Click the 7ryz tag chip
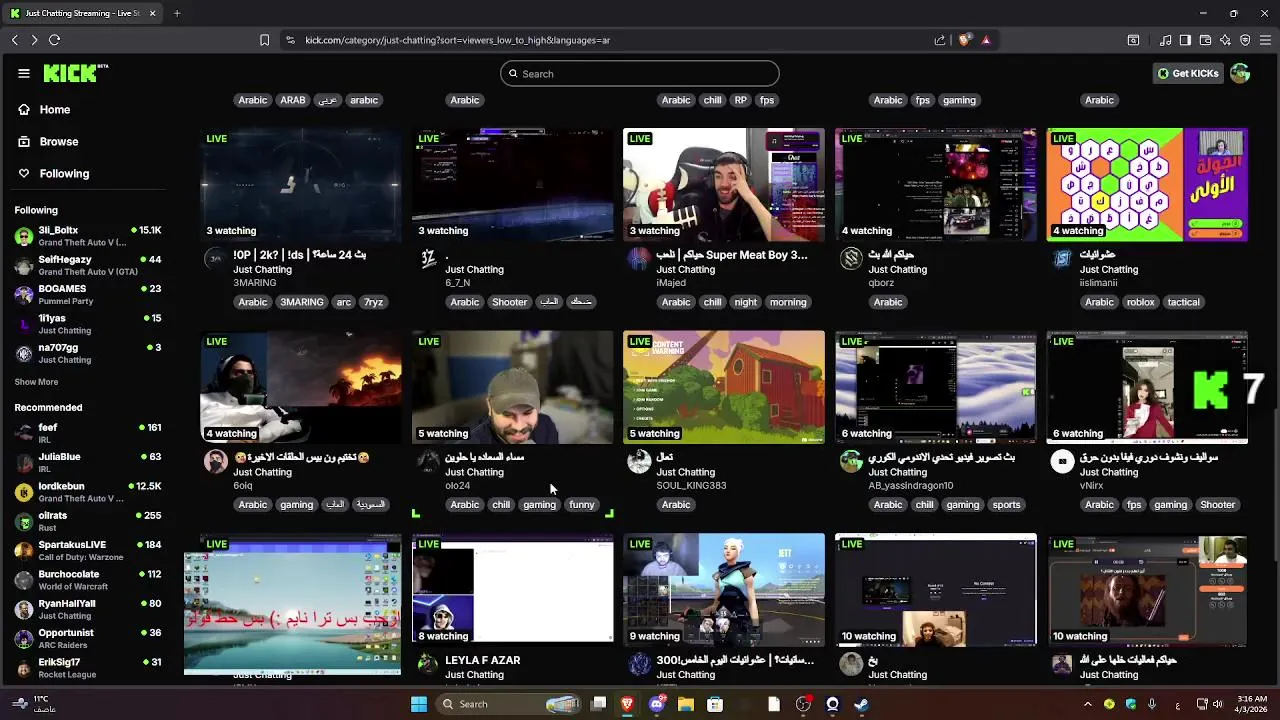The height and width of the screenshot is (720, 1280). [373, 302]
